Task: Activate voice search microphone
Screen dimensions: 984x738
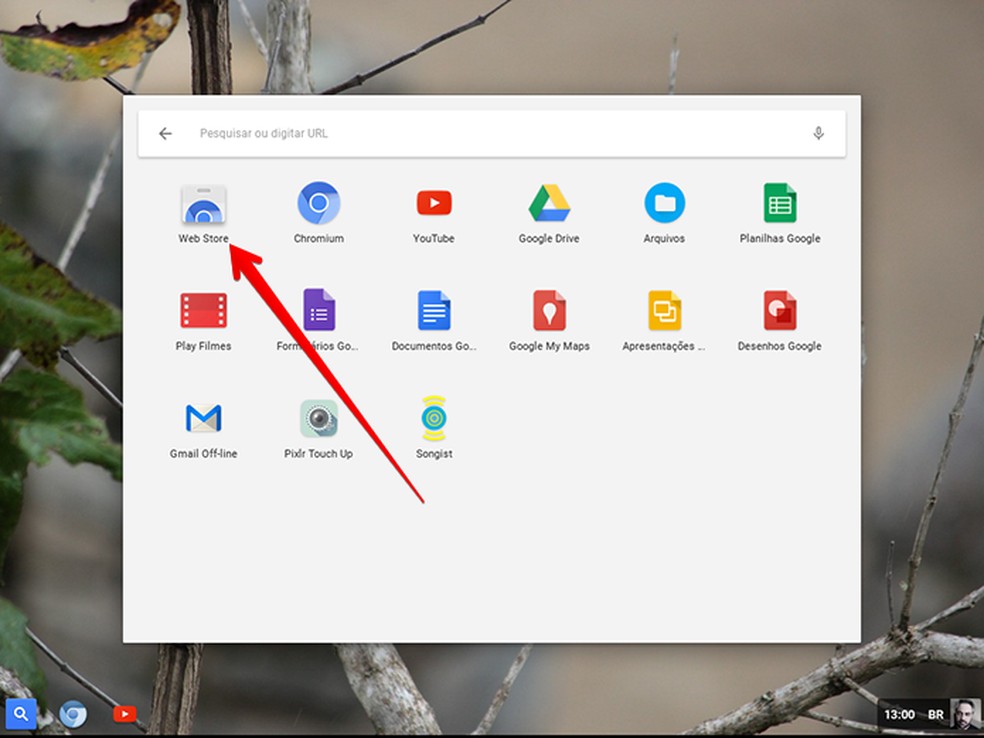Action: coord(818,133)
